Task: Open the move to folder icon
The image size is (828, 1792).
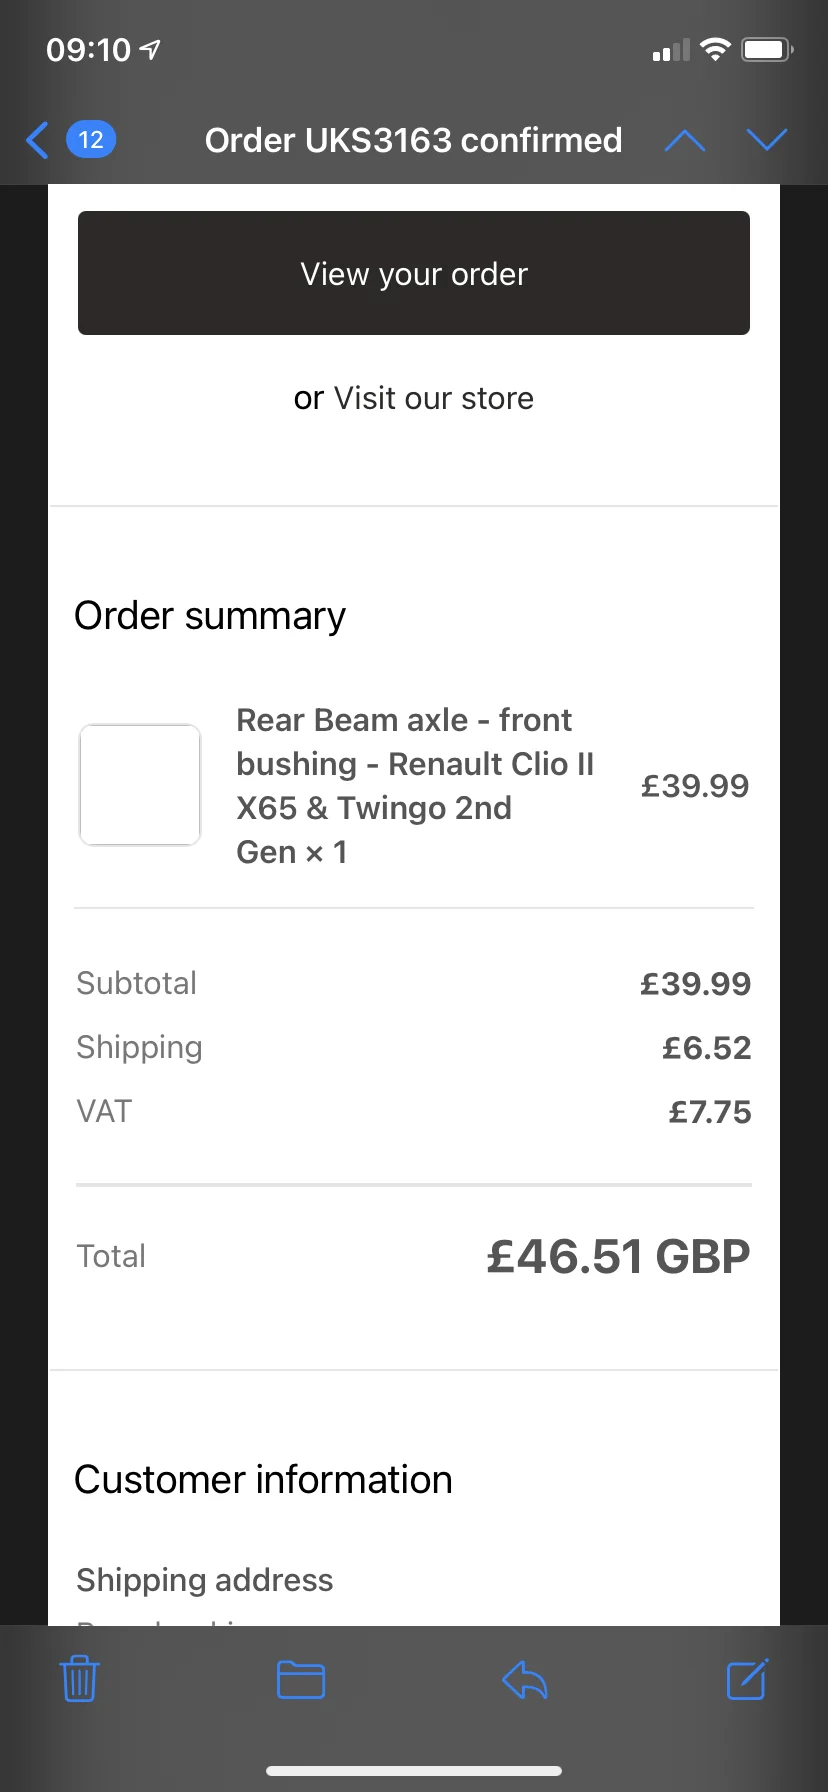Action: click(301, 1679)
